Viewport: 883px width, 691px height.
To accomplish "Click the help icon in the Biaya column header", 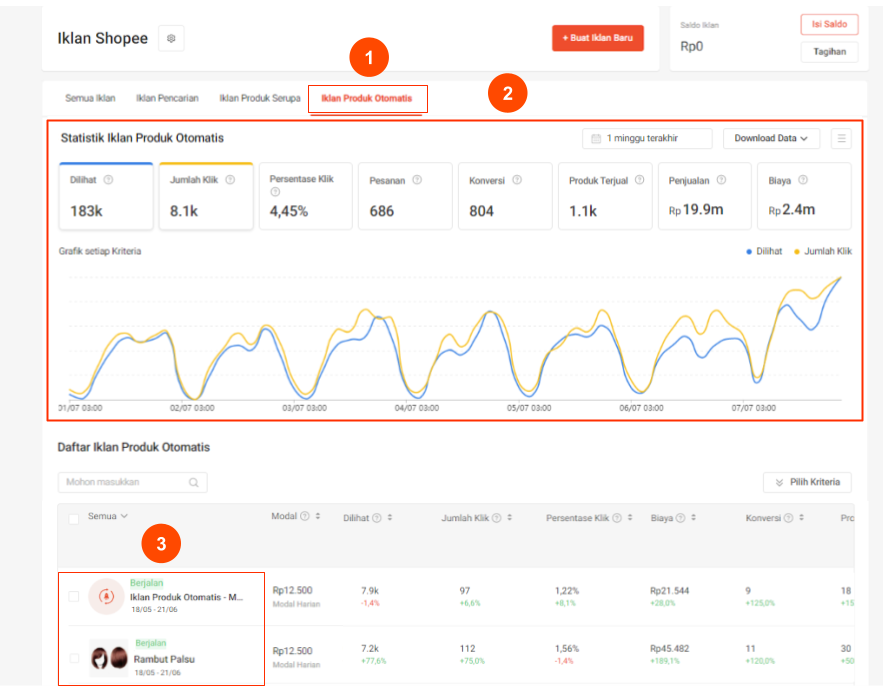I will 681,518.
